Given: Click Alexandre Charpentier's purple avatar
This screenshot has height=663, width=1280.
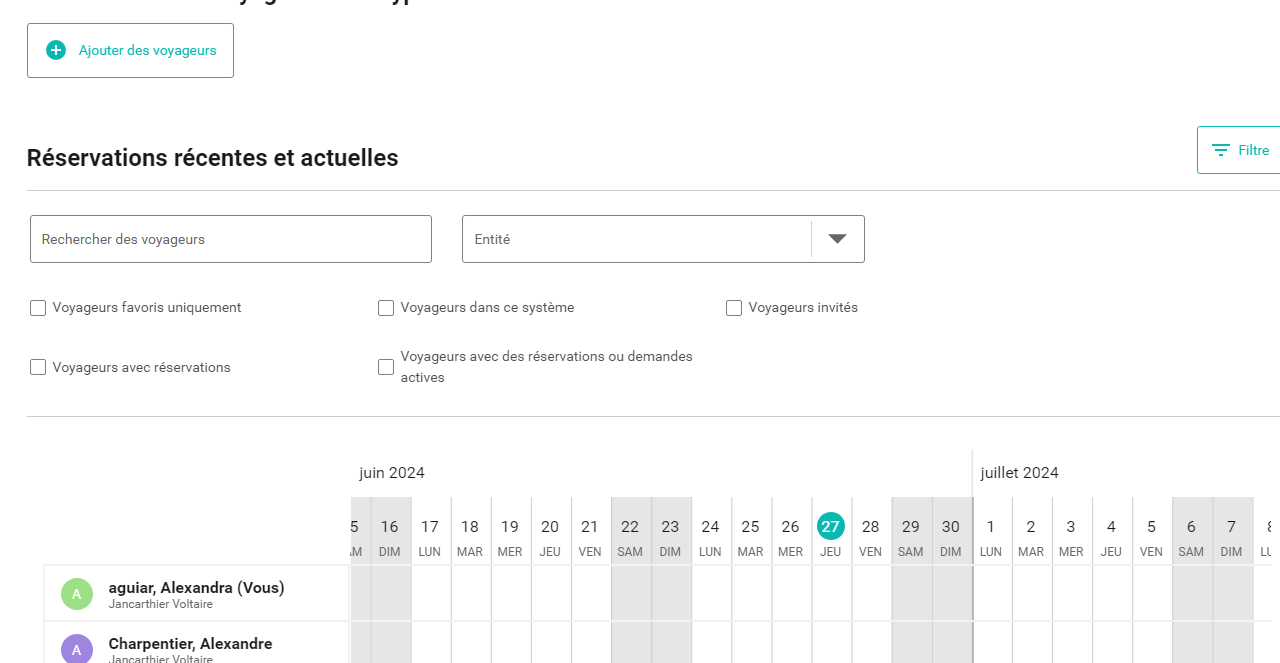Looking at the screenshot, I should (x=77, y=649).
